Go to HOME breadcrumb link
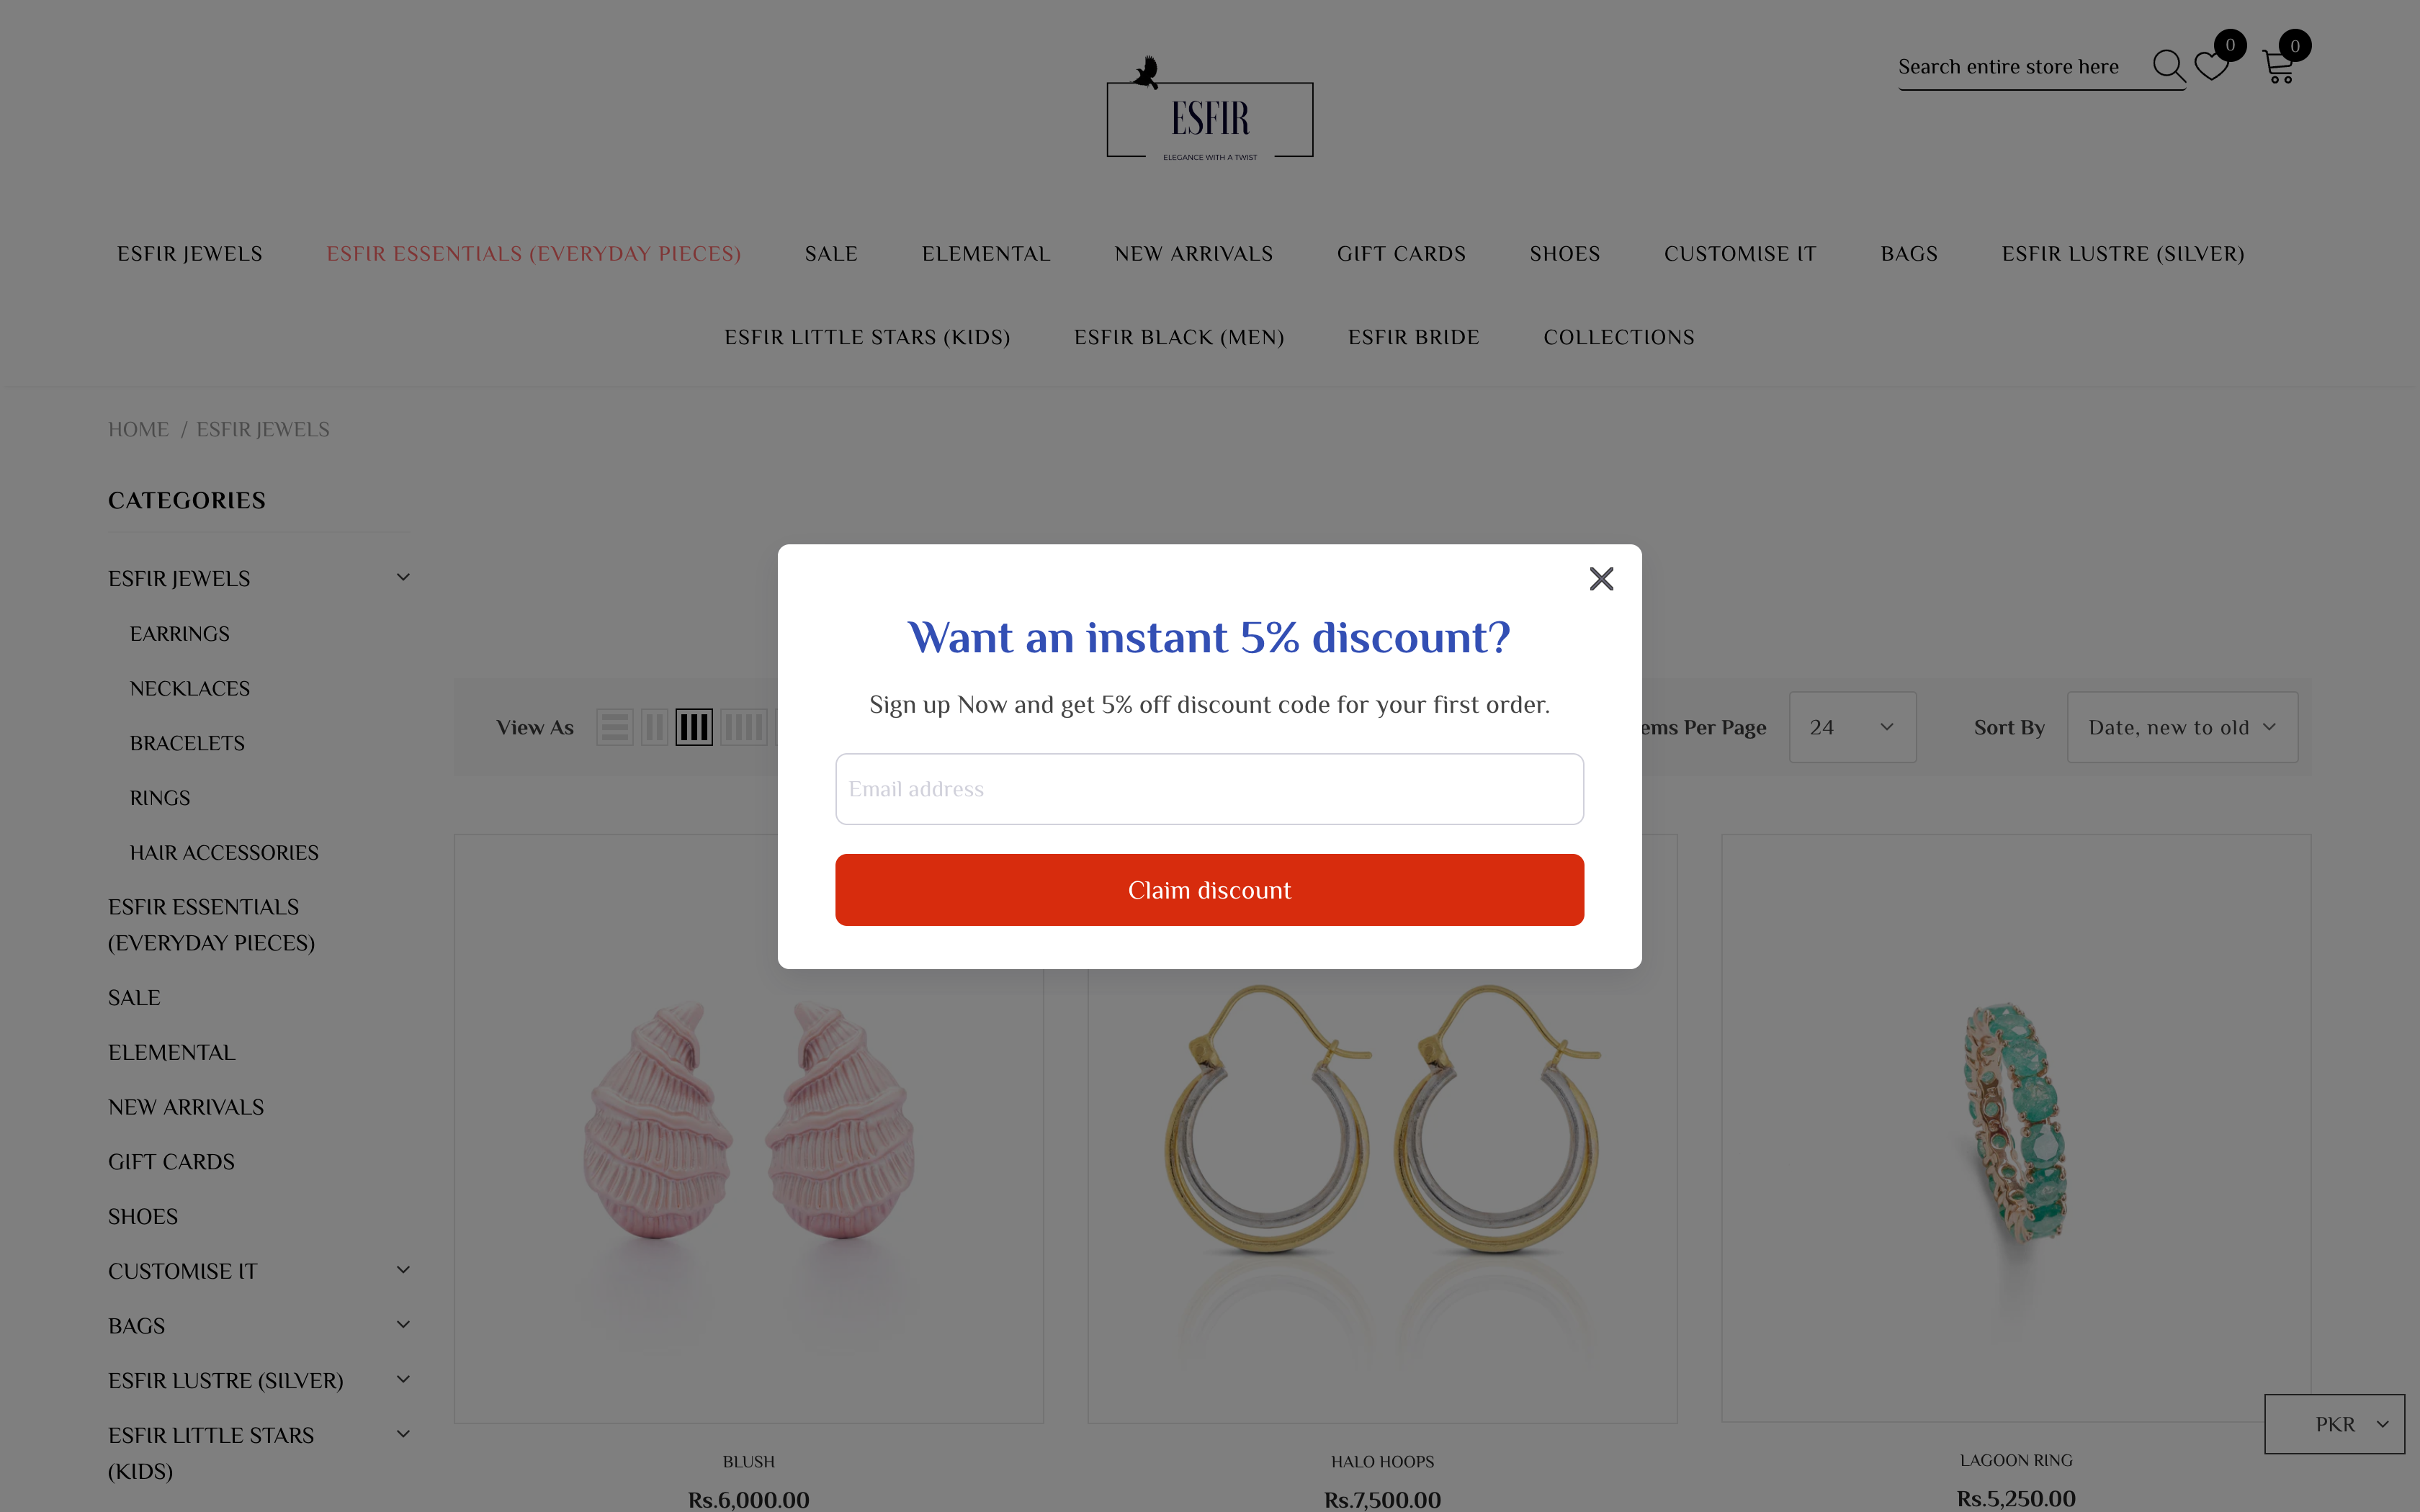 [x=138, y=429]
